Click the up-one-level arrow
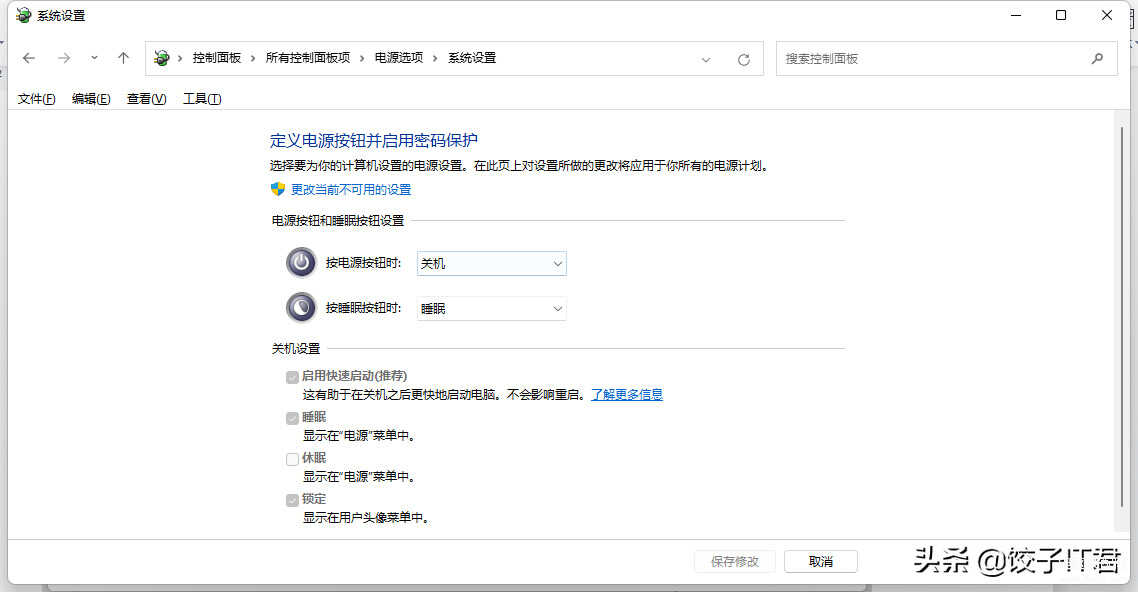1138x592 pixels. click(x=124, y=58)
